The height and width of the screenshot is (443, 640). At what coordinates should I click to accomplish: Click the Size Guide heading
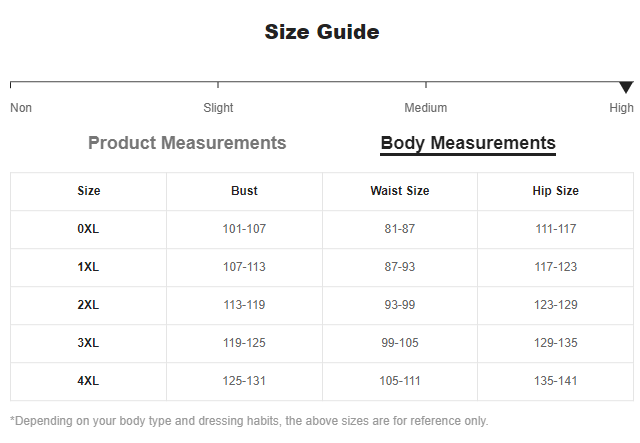pyautogui.click(x=321, y=32)
